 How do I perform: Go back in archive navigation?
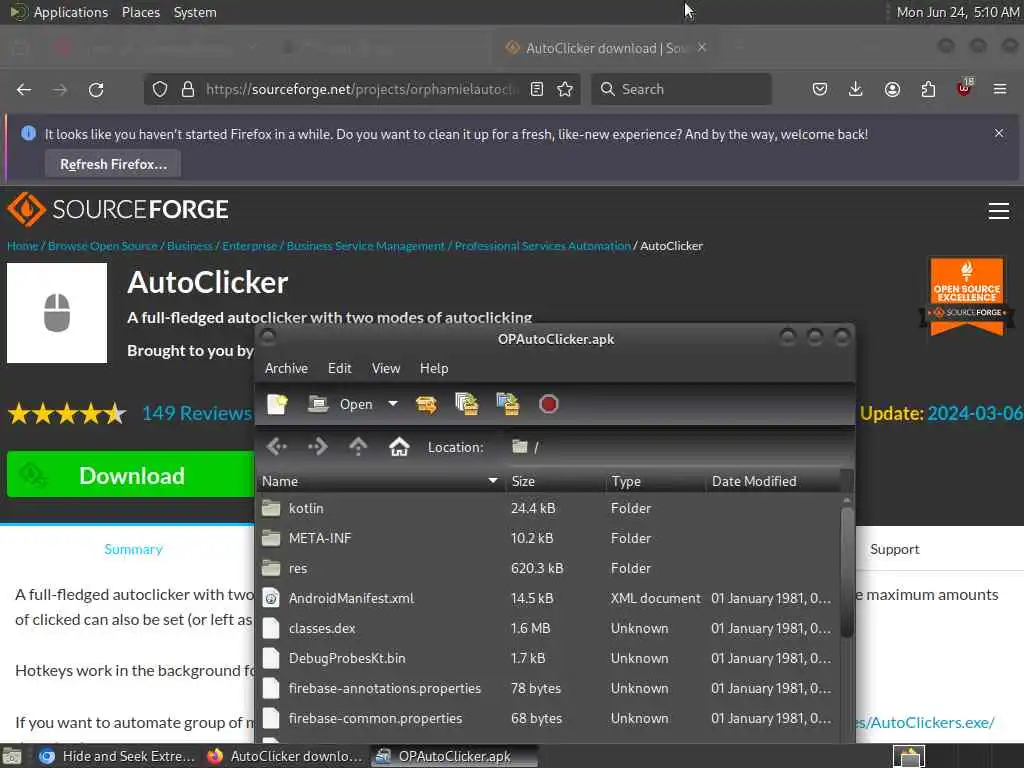click(x=277, y=447)
